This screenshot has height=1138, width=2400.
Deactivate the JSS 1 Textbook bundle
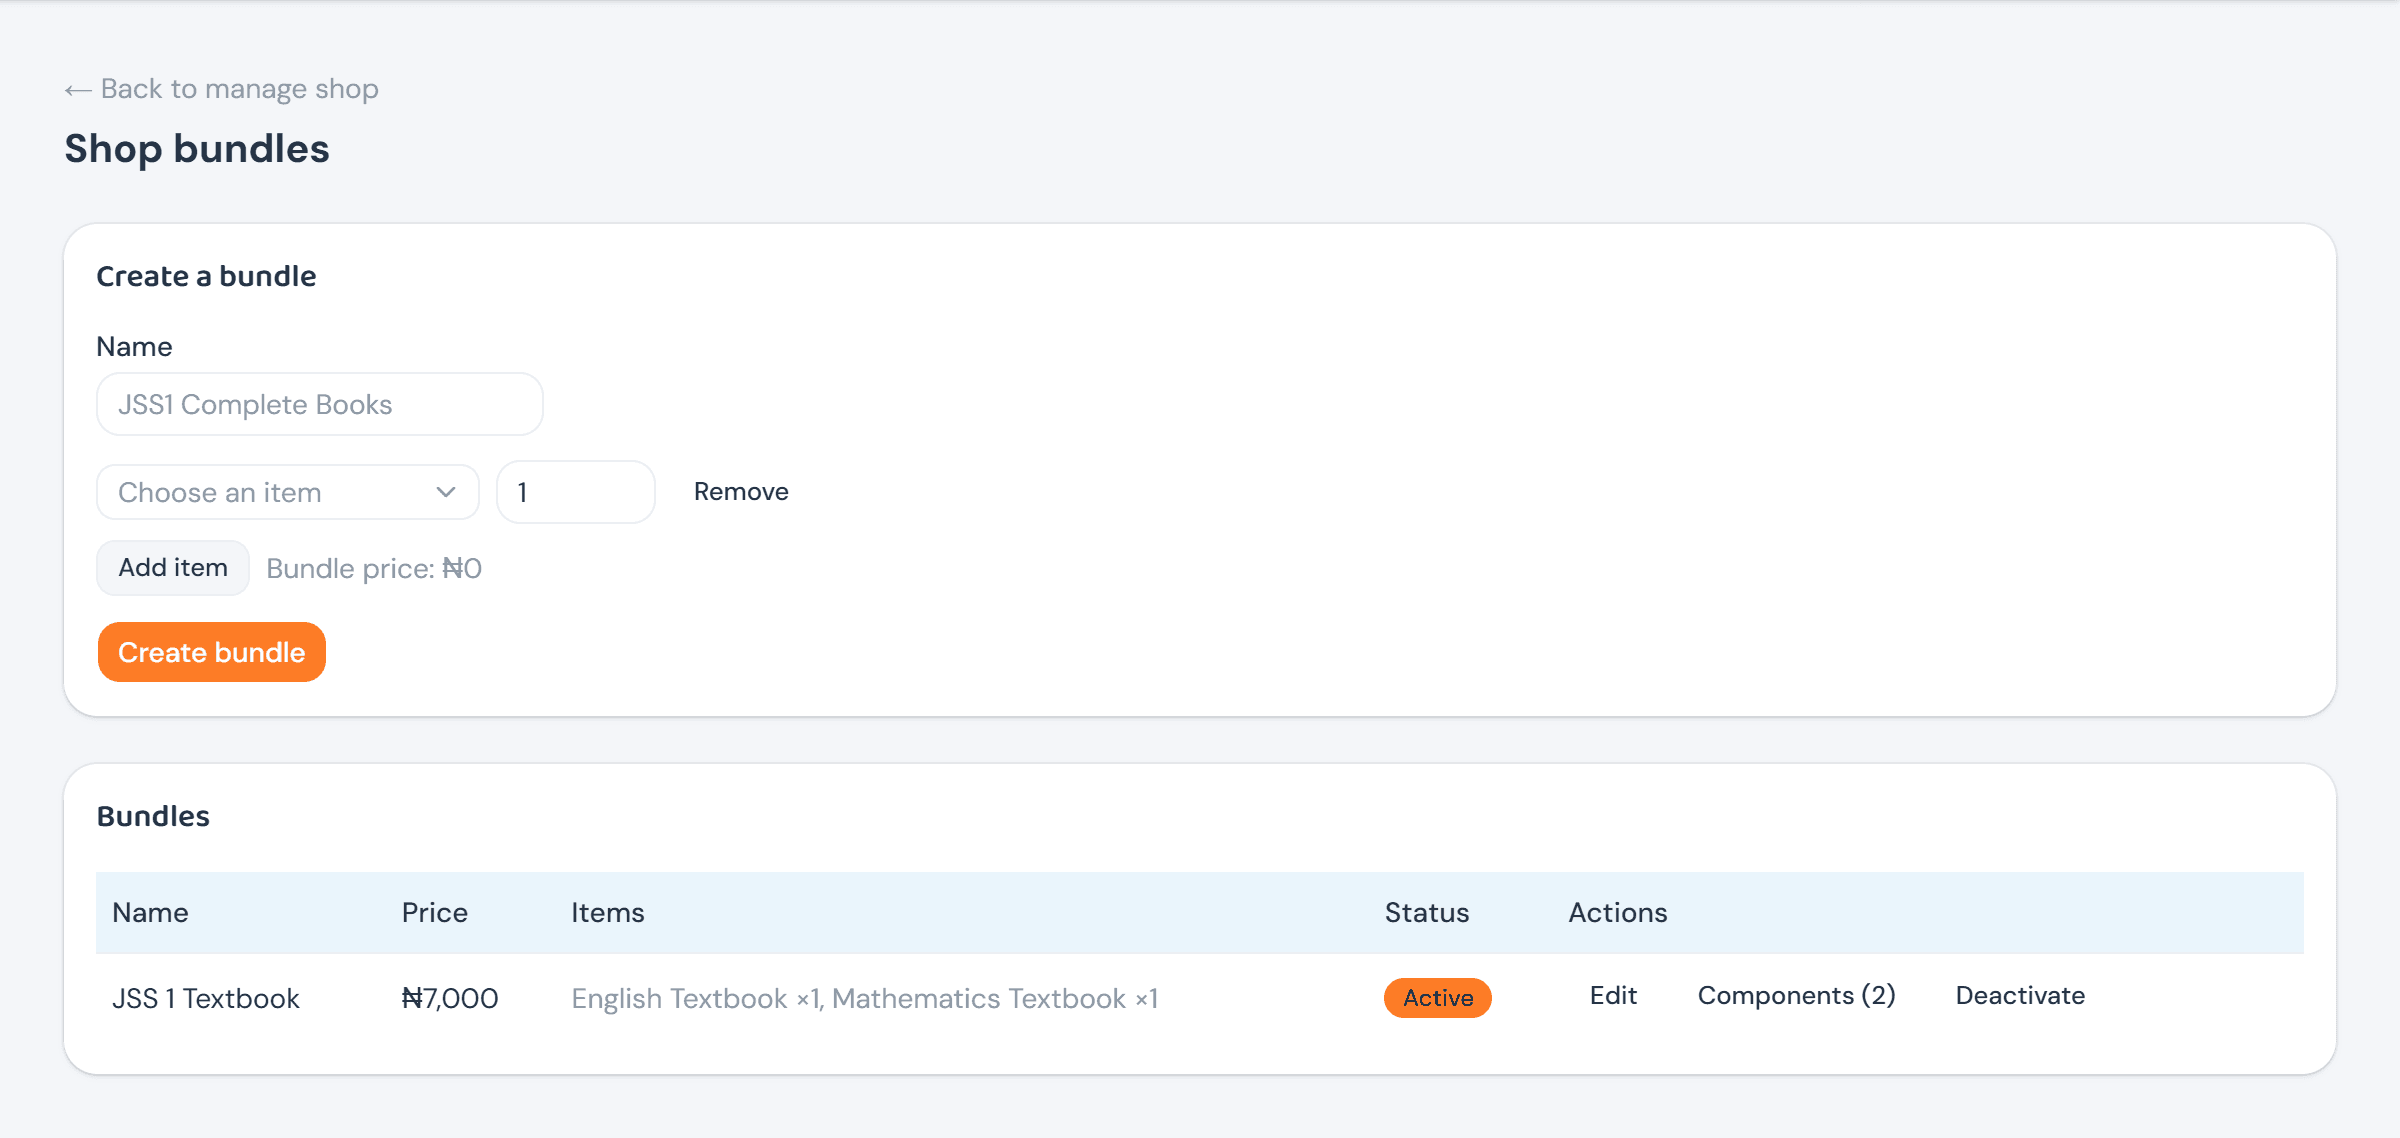[2020, 996]
